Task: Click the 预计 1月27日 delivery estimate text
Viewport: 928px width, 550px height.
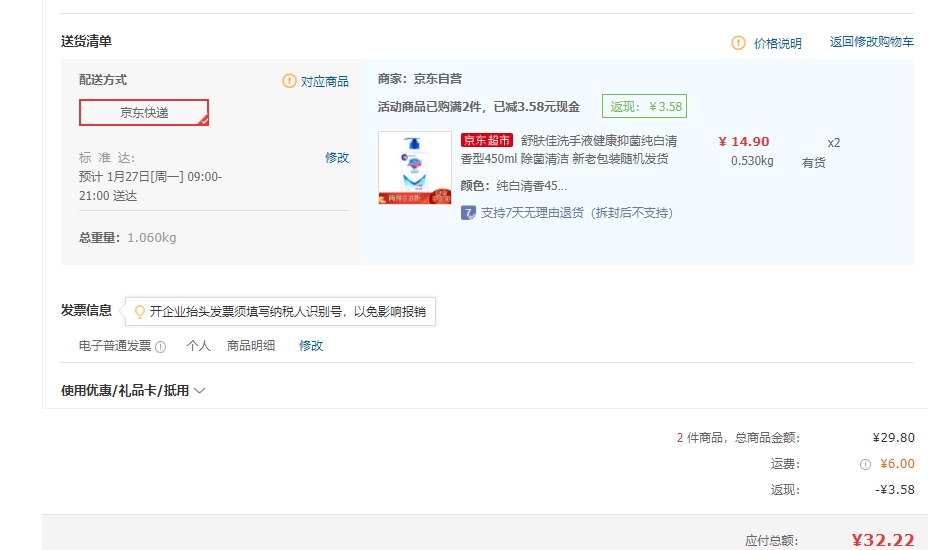Action: (x=150, y=186)
